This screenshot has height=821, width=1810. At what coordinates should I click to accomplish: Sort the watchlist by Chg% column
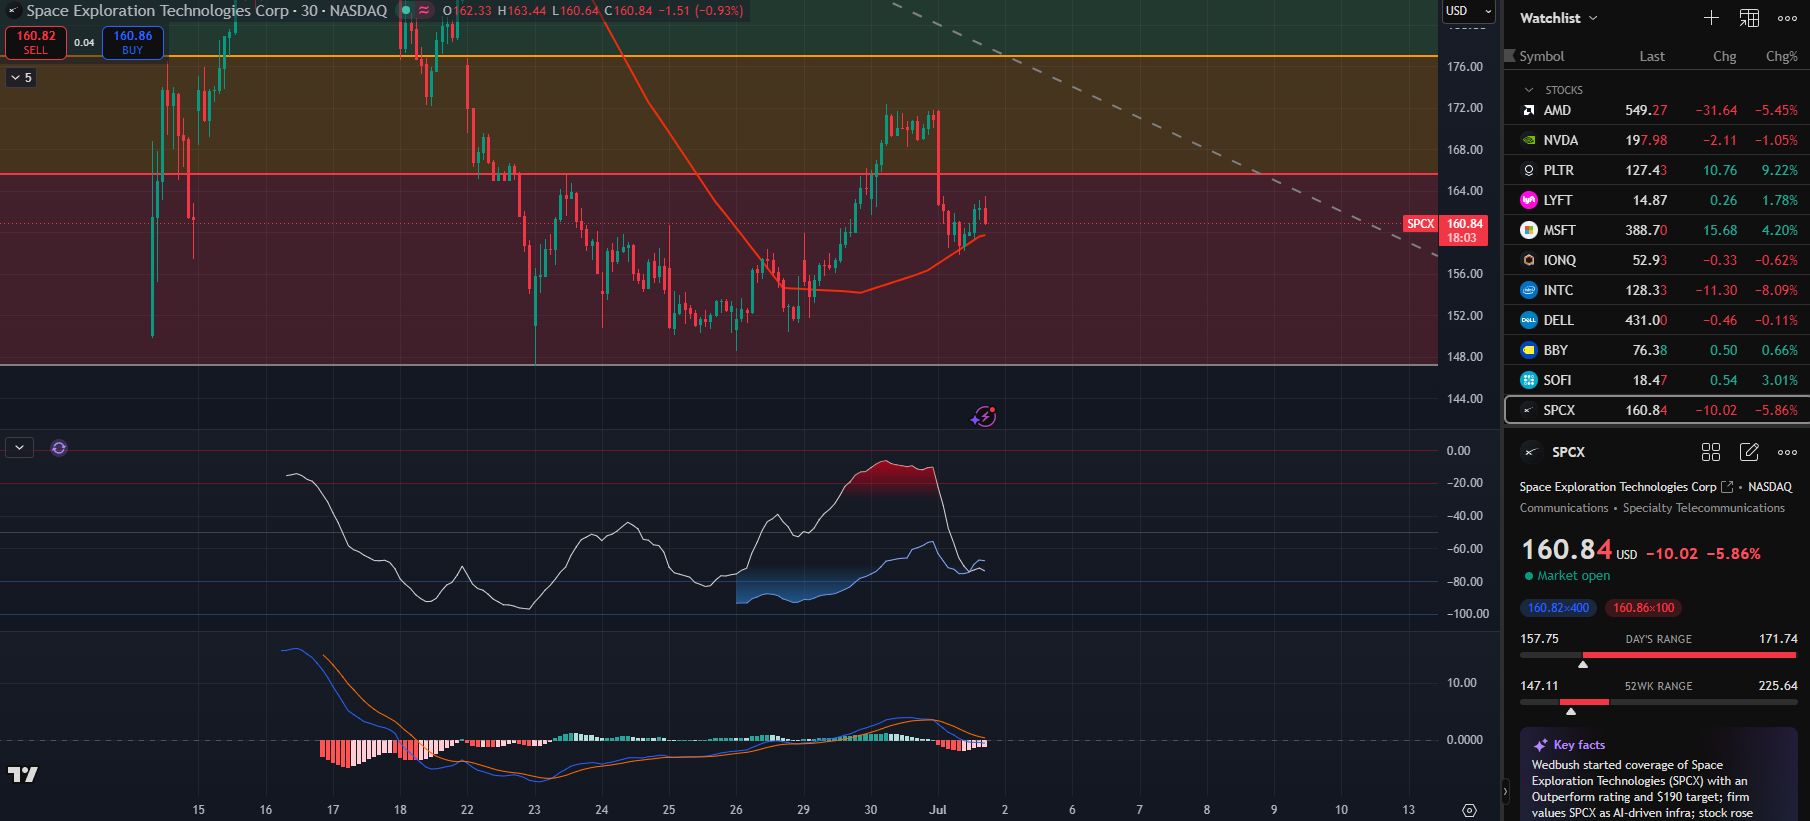click(x=1781, y=56)
